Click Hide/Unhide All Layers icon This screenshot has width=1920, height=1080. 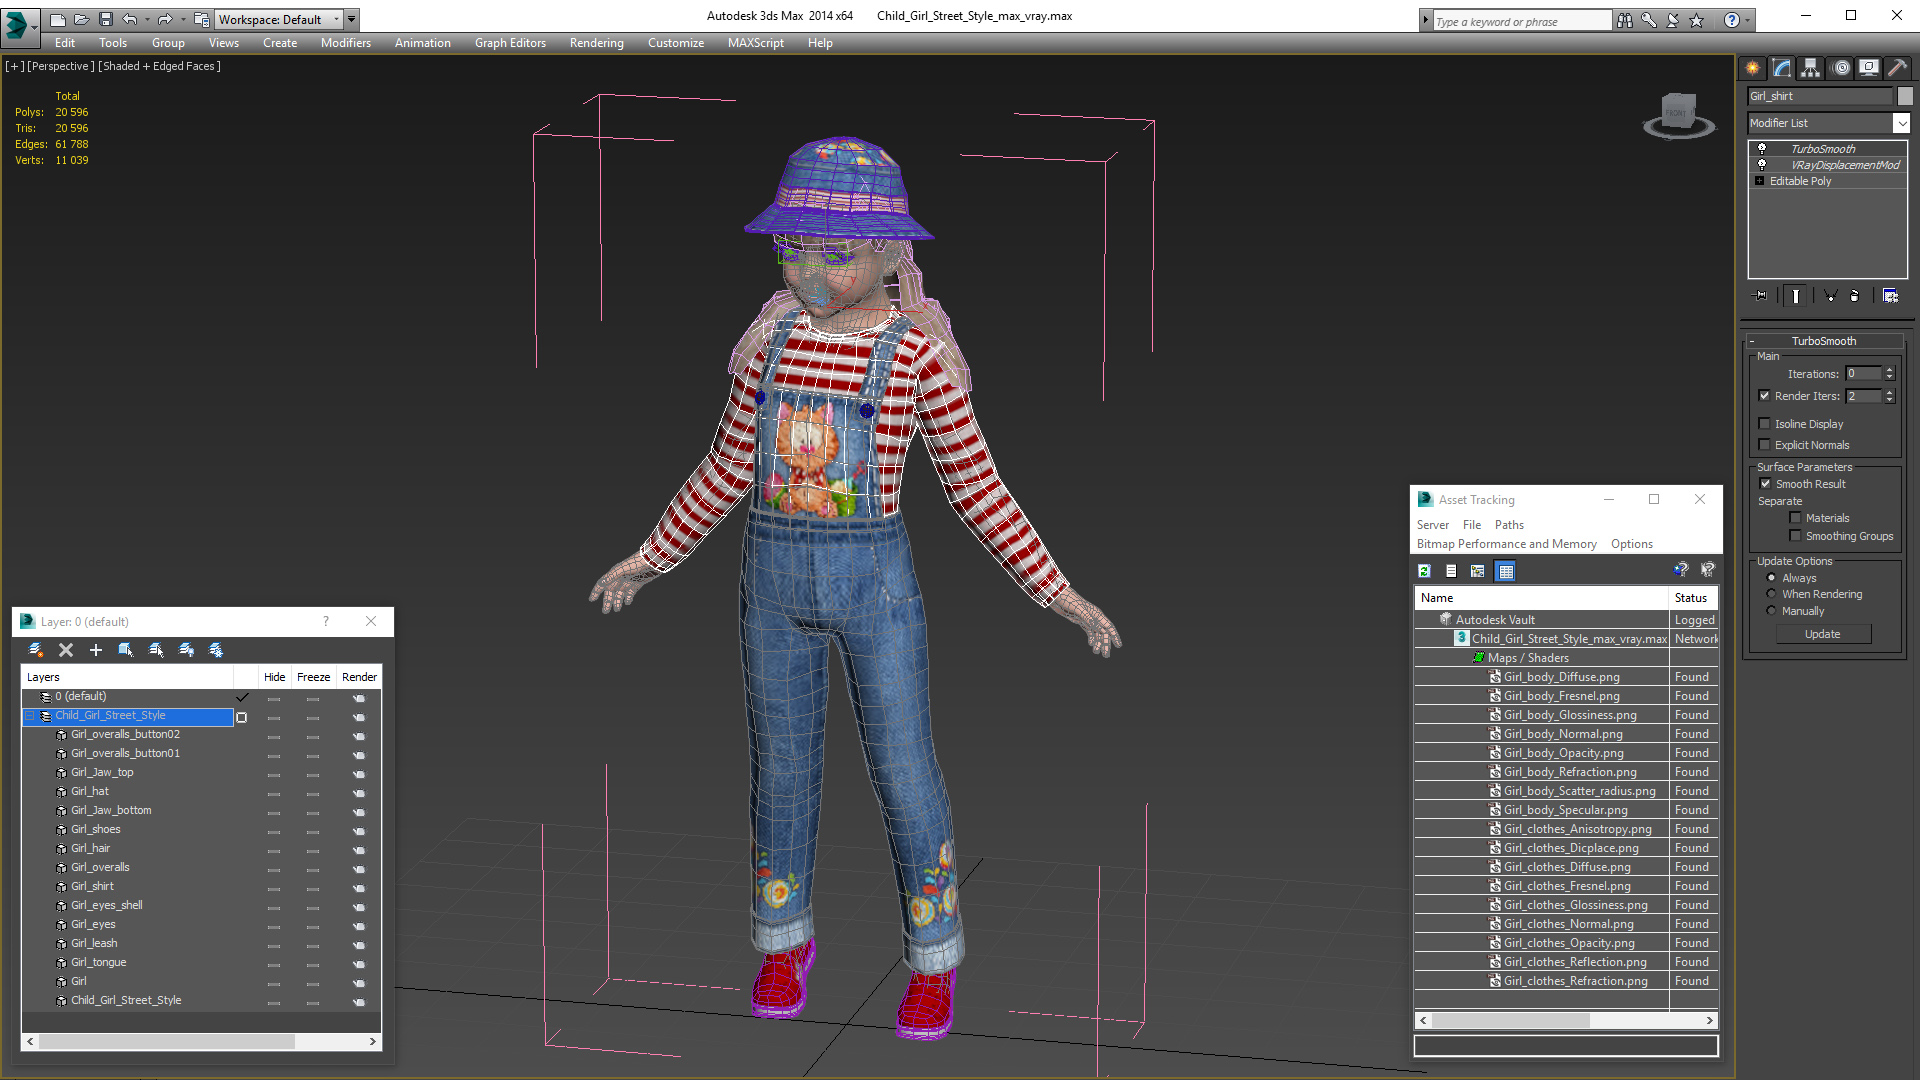[186, 650]
